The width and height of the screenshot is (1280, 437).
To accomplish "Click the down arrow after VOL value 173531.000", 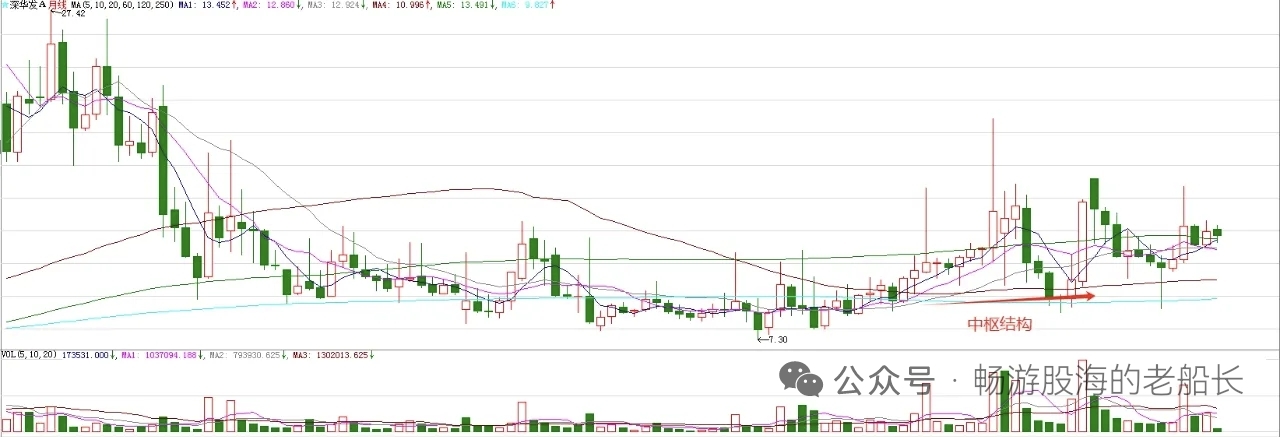I will 114,355.
